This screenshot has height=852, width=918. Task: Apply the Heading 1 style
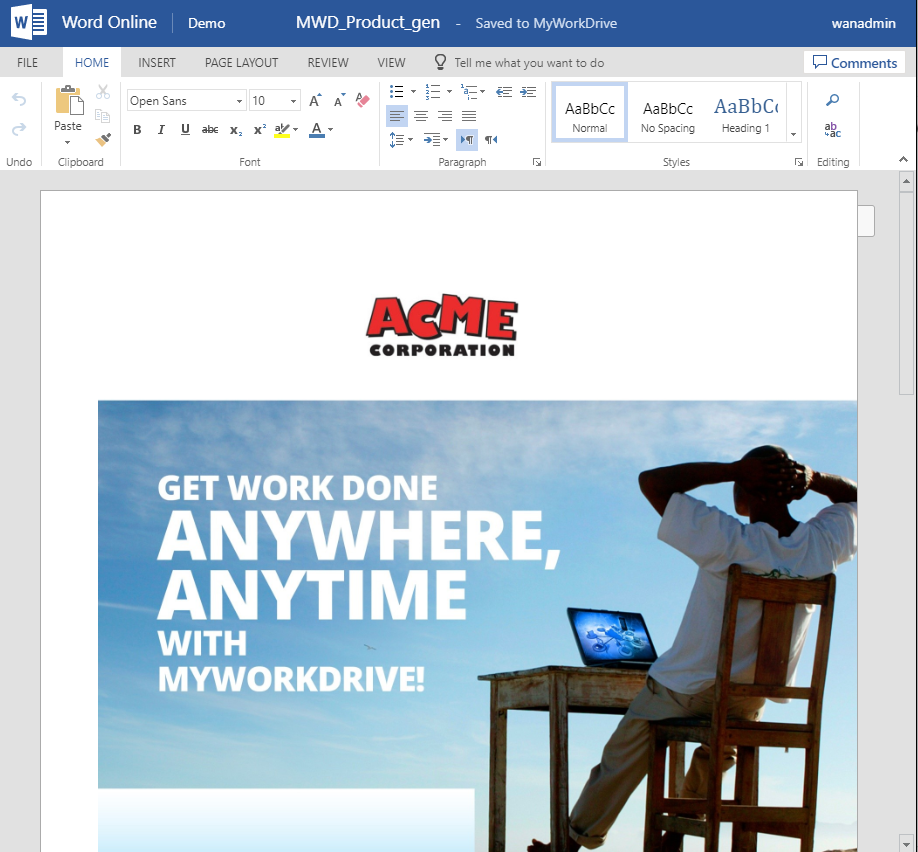(x=746, y=111)
